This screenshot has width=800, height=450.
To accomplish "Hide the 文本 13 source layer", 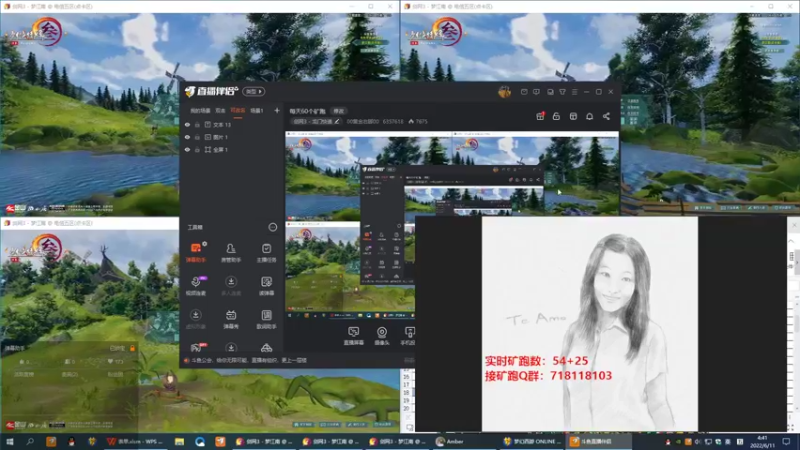I will (x=187, y=124).
